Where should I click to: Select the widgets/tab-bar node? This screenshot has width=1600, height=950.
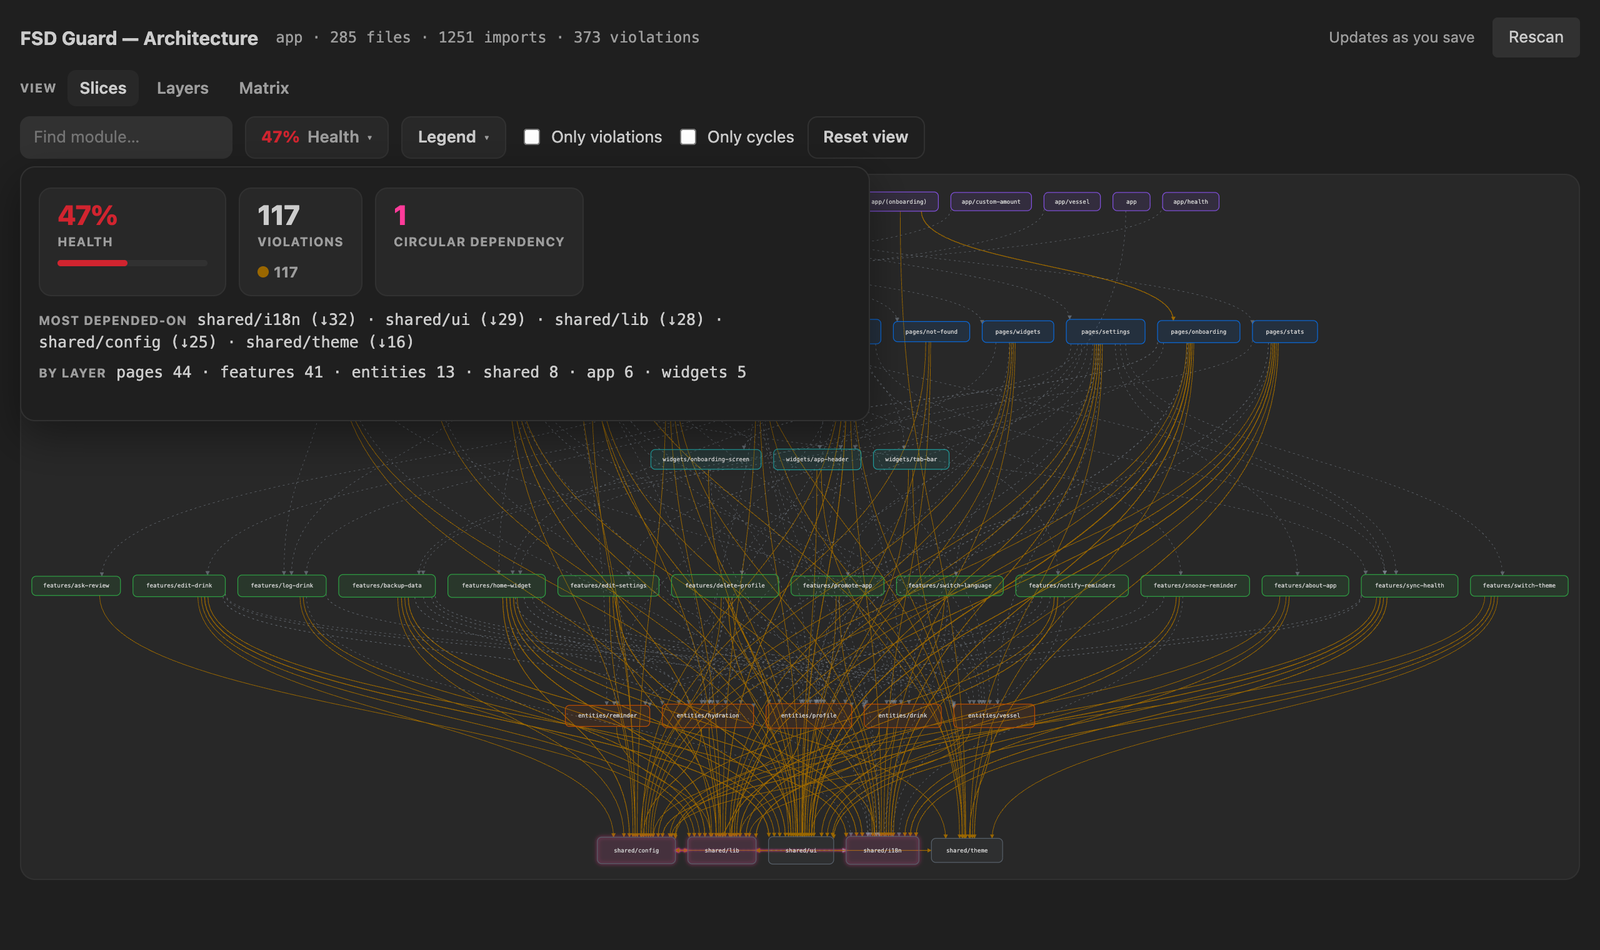tap(911, 460)
